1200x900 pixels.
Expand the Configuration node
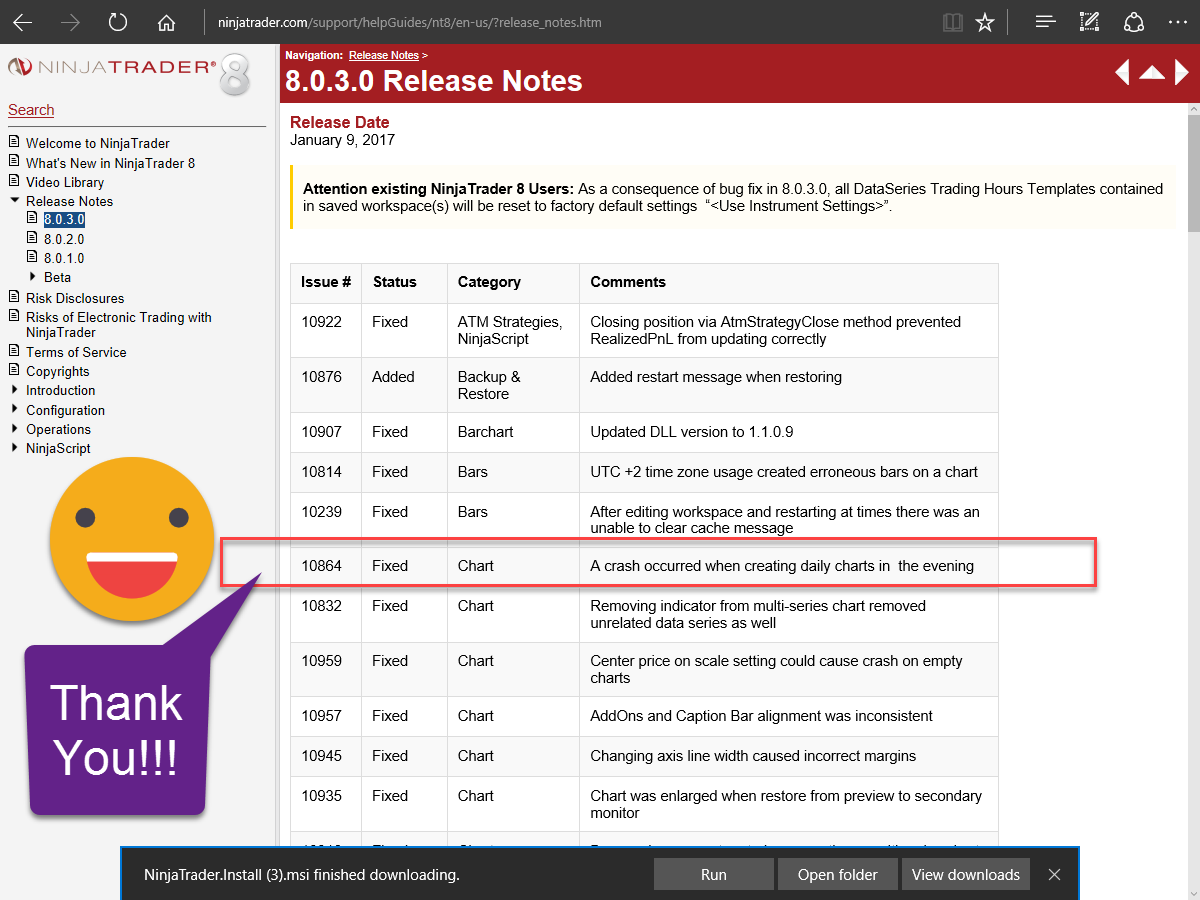14,410
